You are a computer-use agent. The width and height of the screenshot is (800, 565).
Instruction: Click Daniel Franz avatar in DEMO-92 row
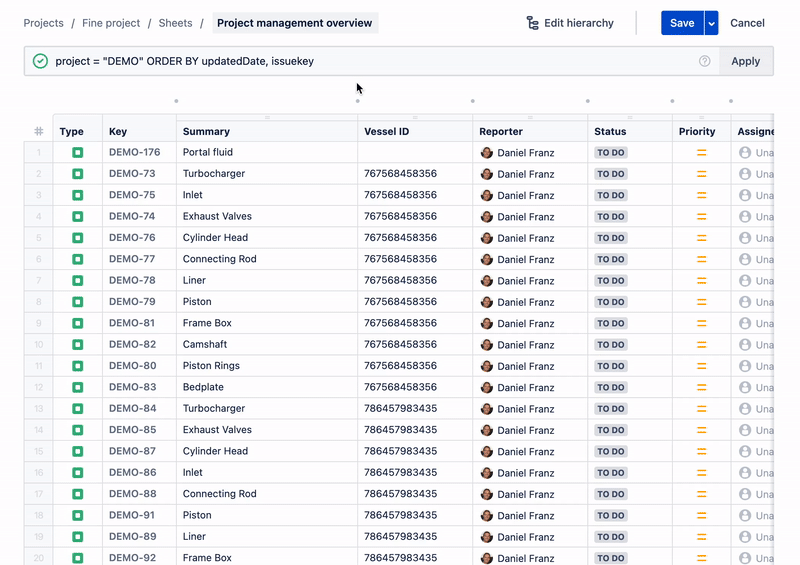(487, 558)
